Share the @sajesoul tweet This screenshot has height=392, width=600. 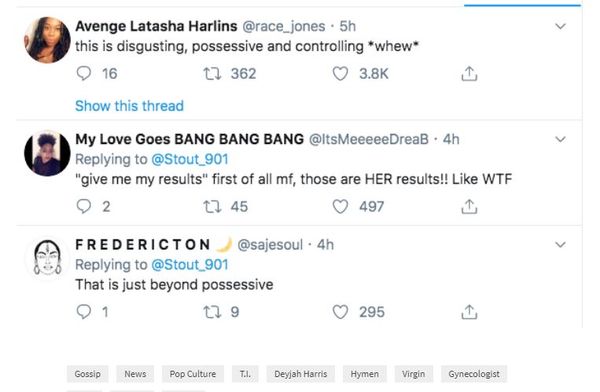coord(469,312)
